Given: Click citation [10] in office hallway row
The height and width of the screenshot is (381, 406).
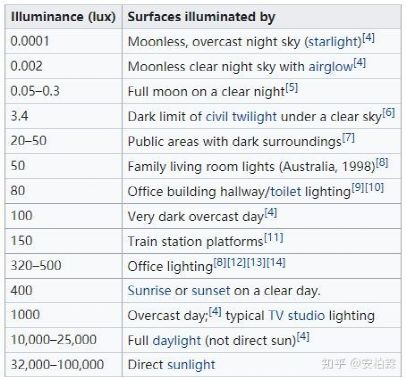Looking at the screenshot, I should [x=374, y=188].
